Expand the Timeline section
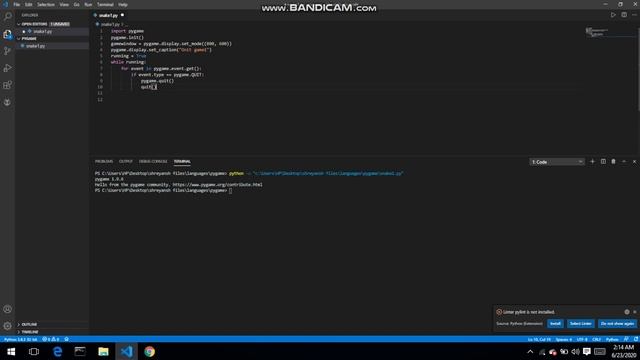The image size is (640, 360). click(x=29, y=332)
